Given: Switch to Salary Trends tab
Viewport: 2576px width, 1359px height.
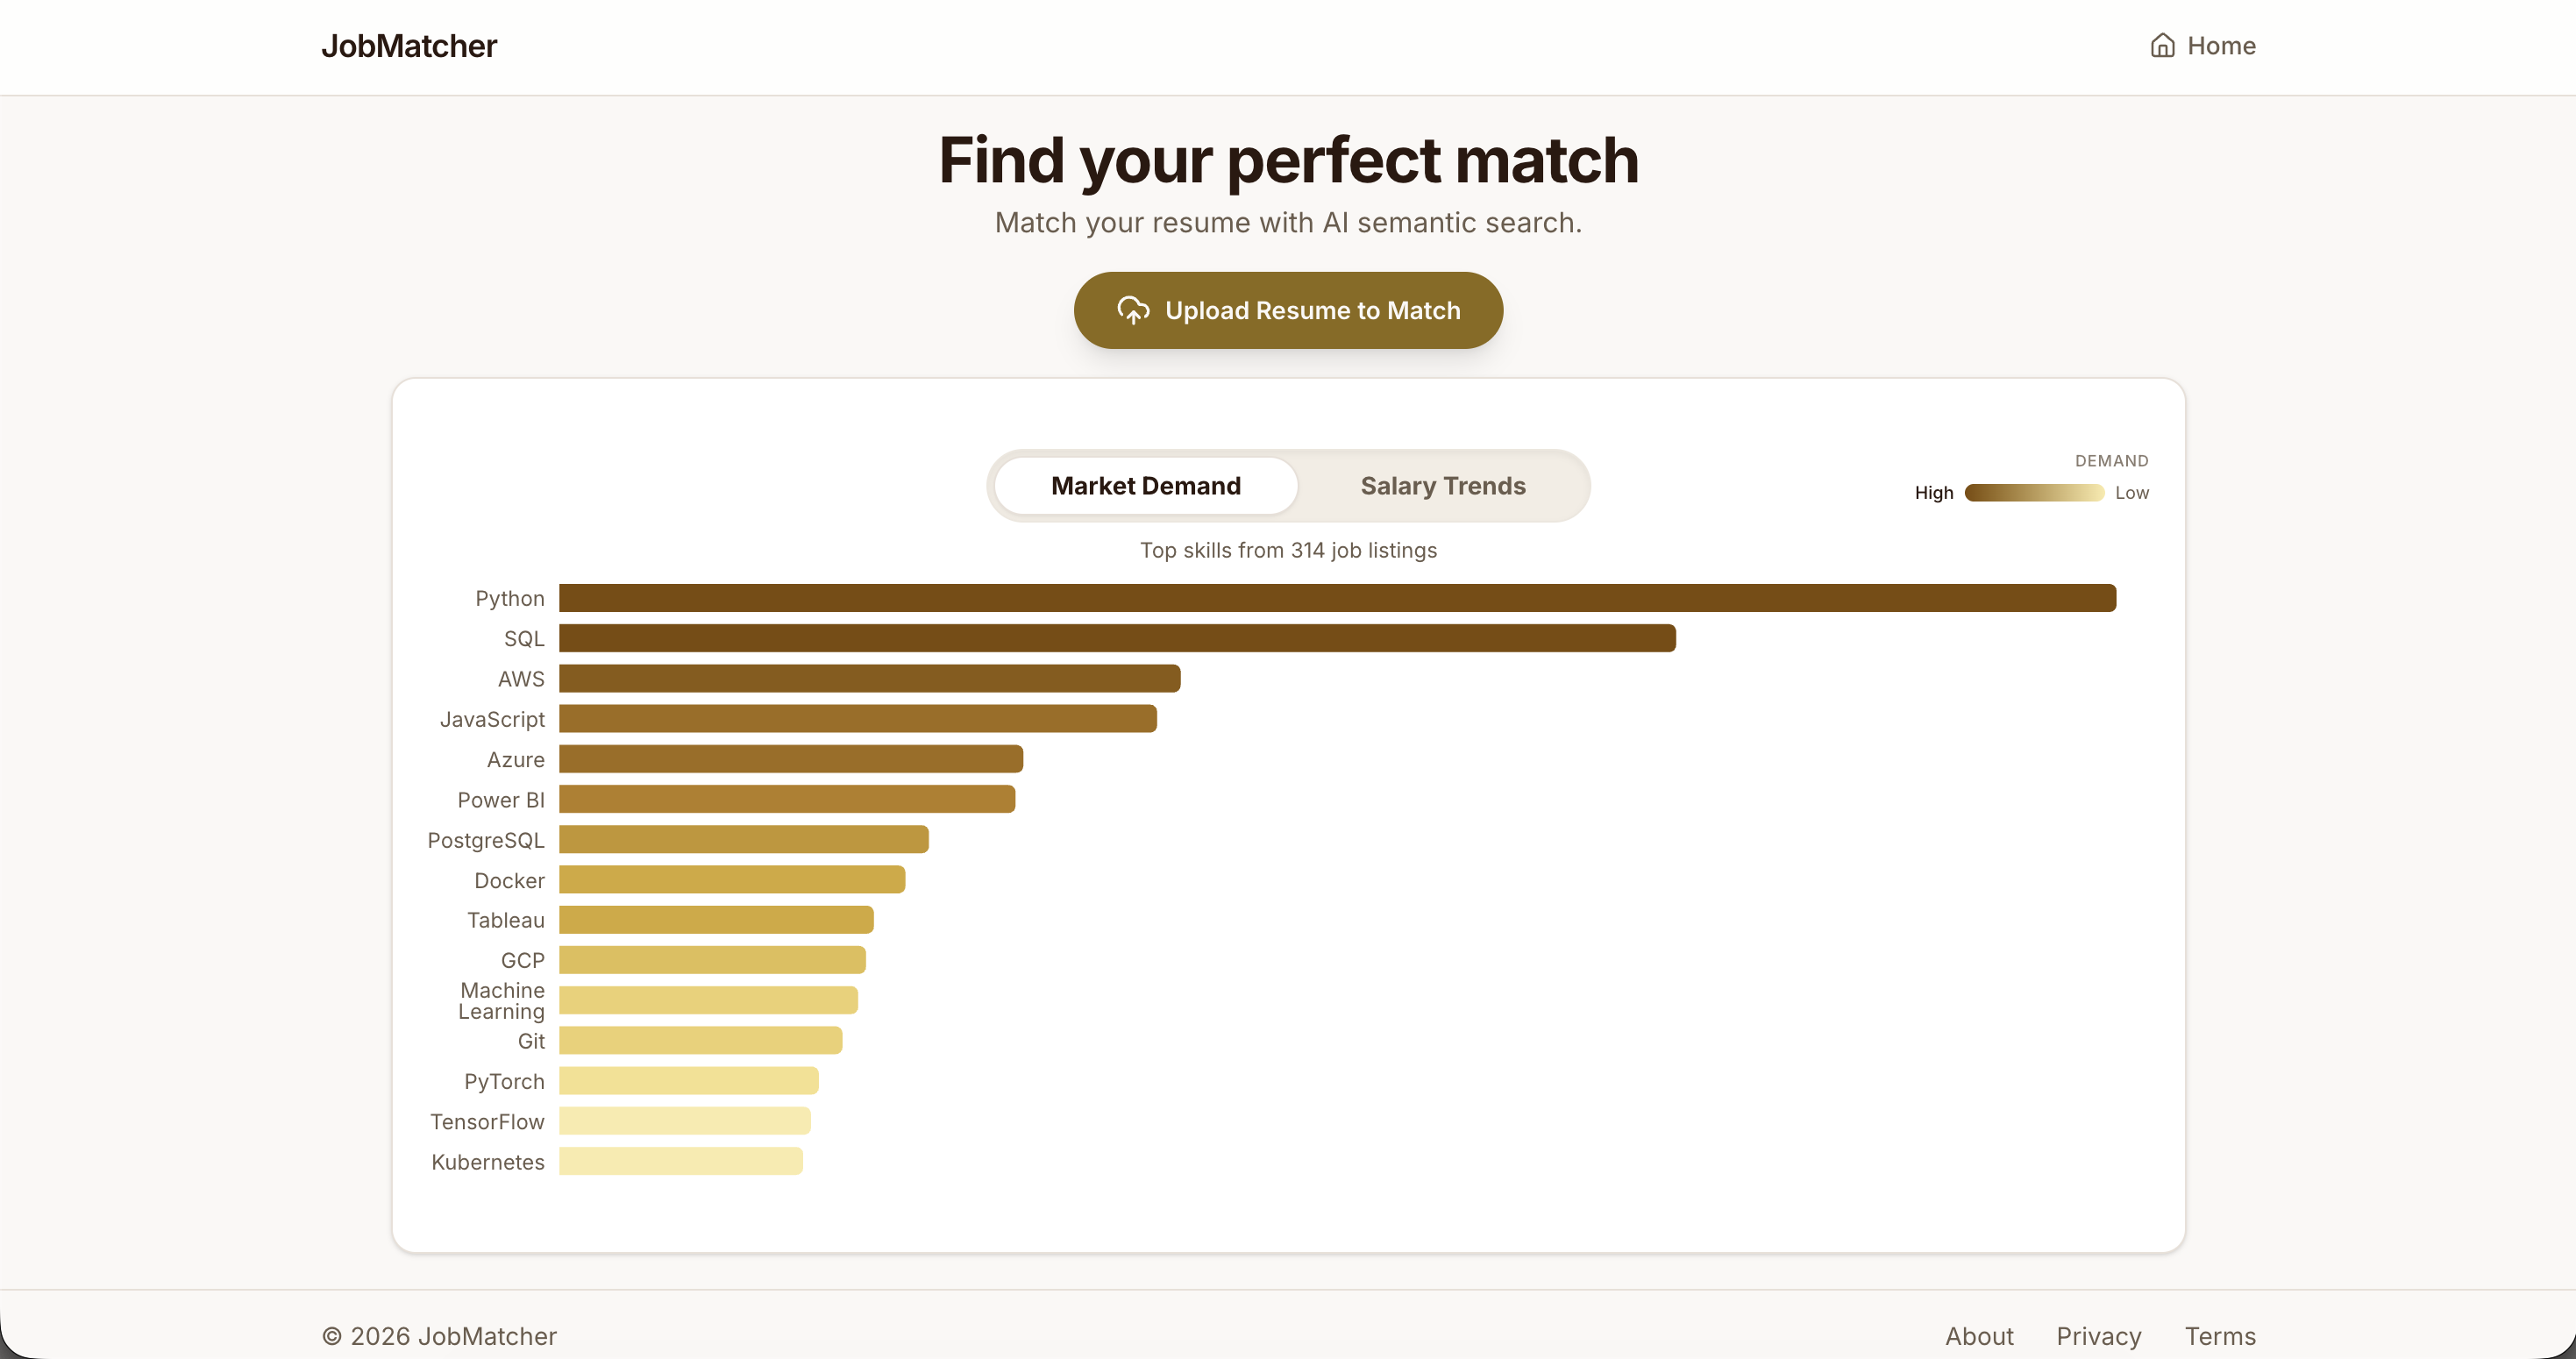Looking at the screenshot, I should pyautogui.click(x=1442, y=486).
